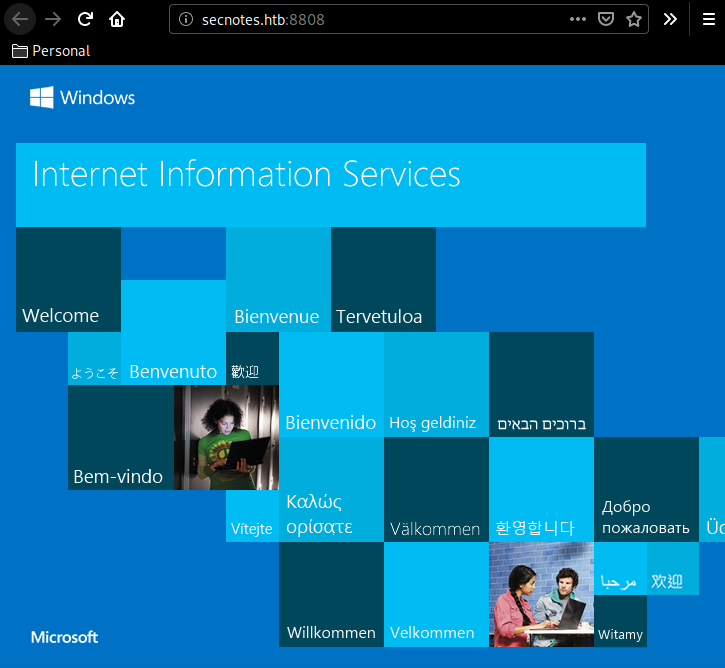The height and width of the screenshot is (668, 725).
Task: Click the Tervetuloa tile
Action: point(383,279)
